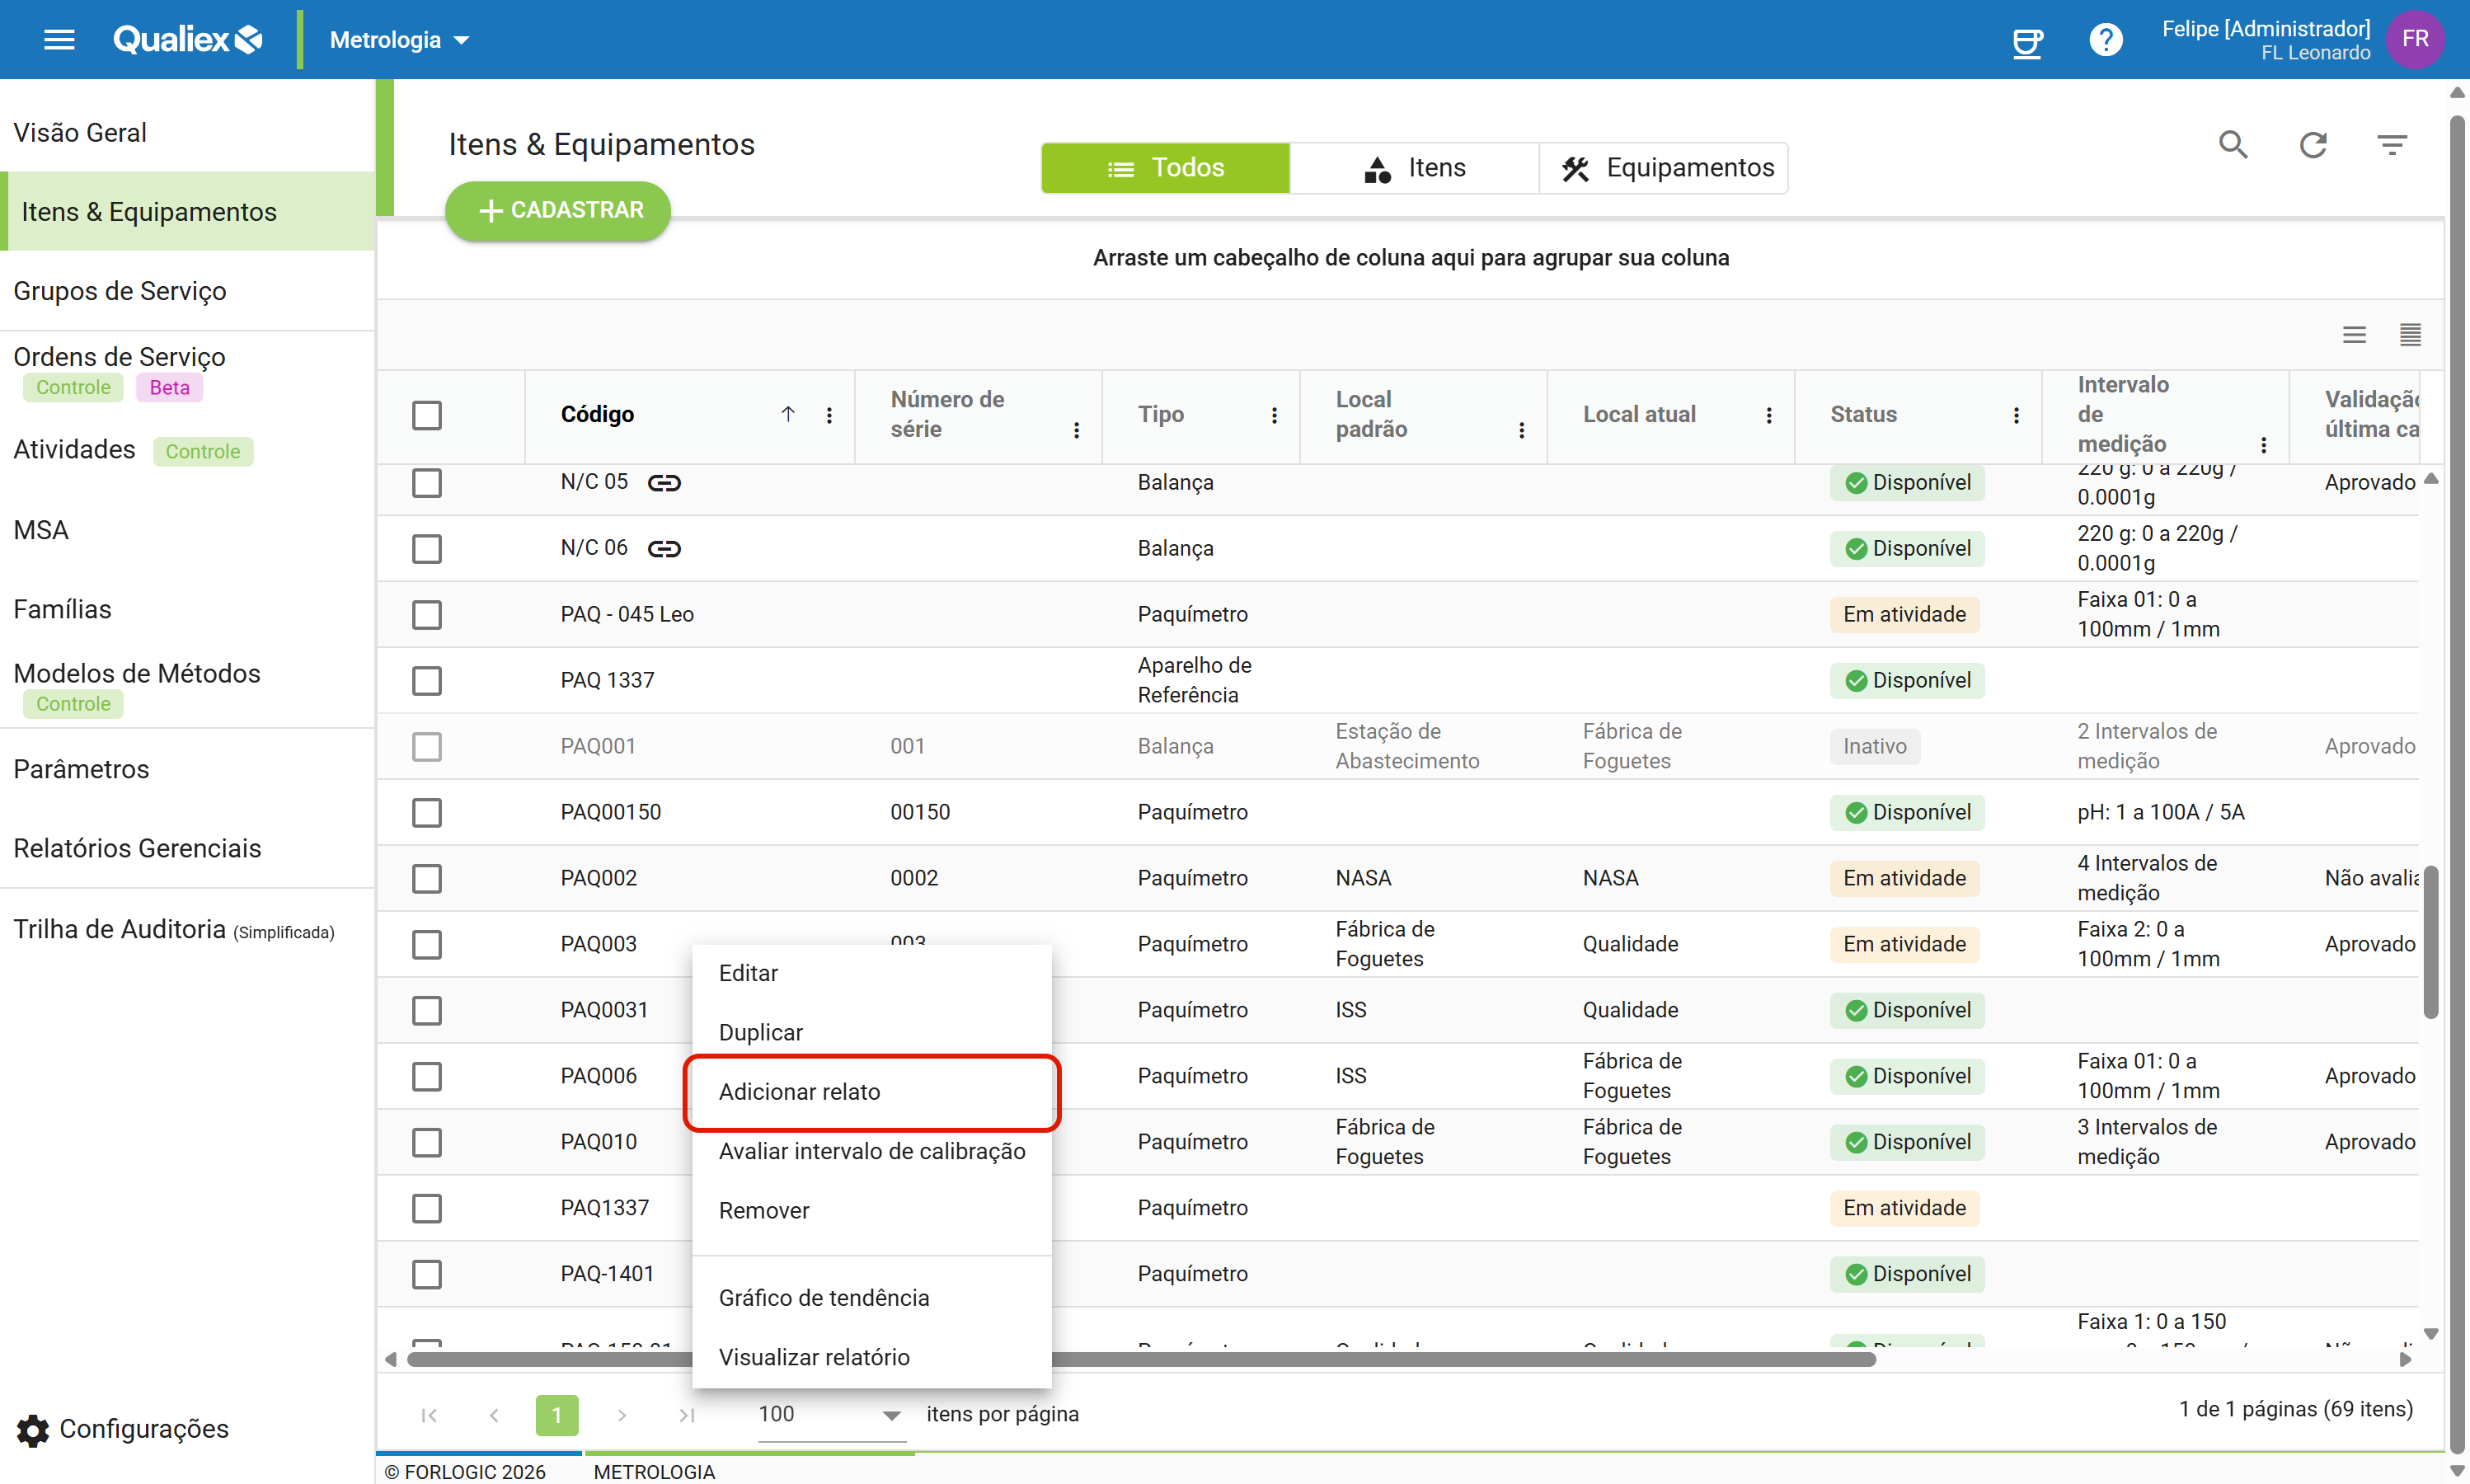Open the Status column options menu

[2015, 415]
